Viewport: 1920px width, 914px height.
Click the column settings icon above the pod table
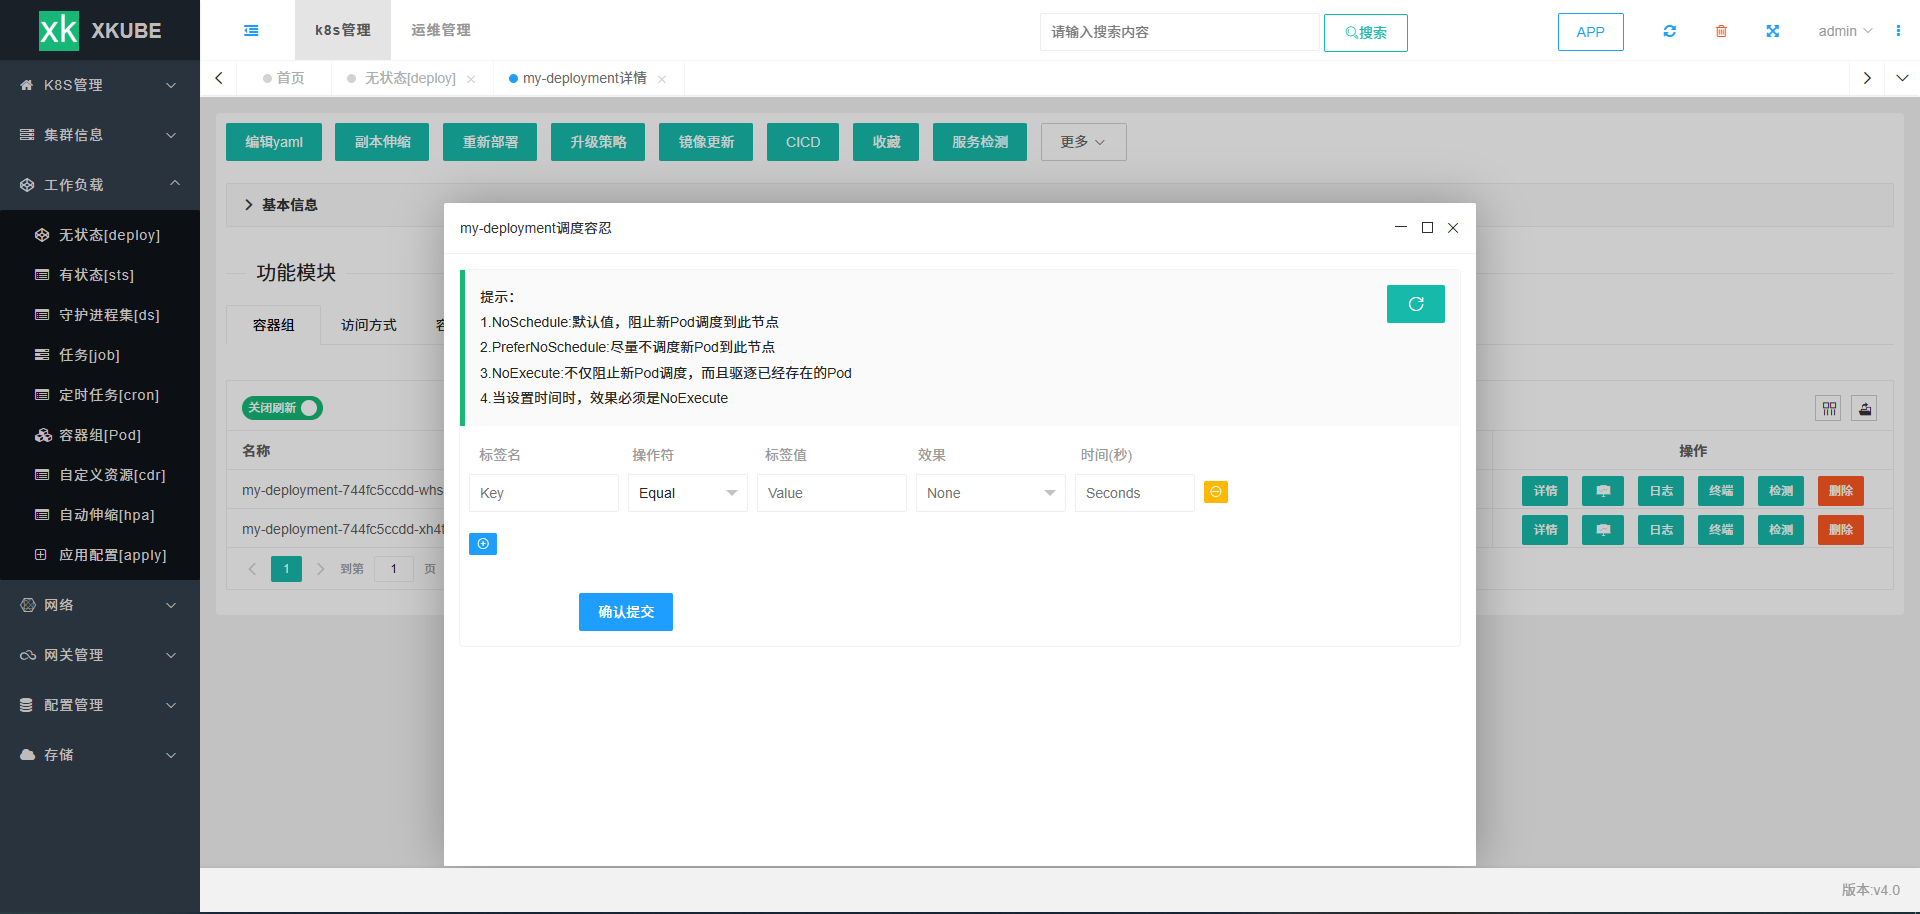point(1828,408)
